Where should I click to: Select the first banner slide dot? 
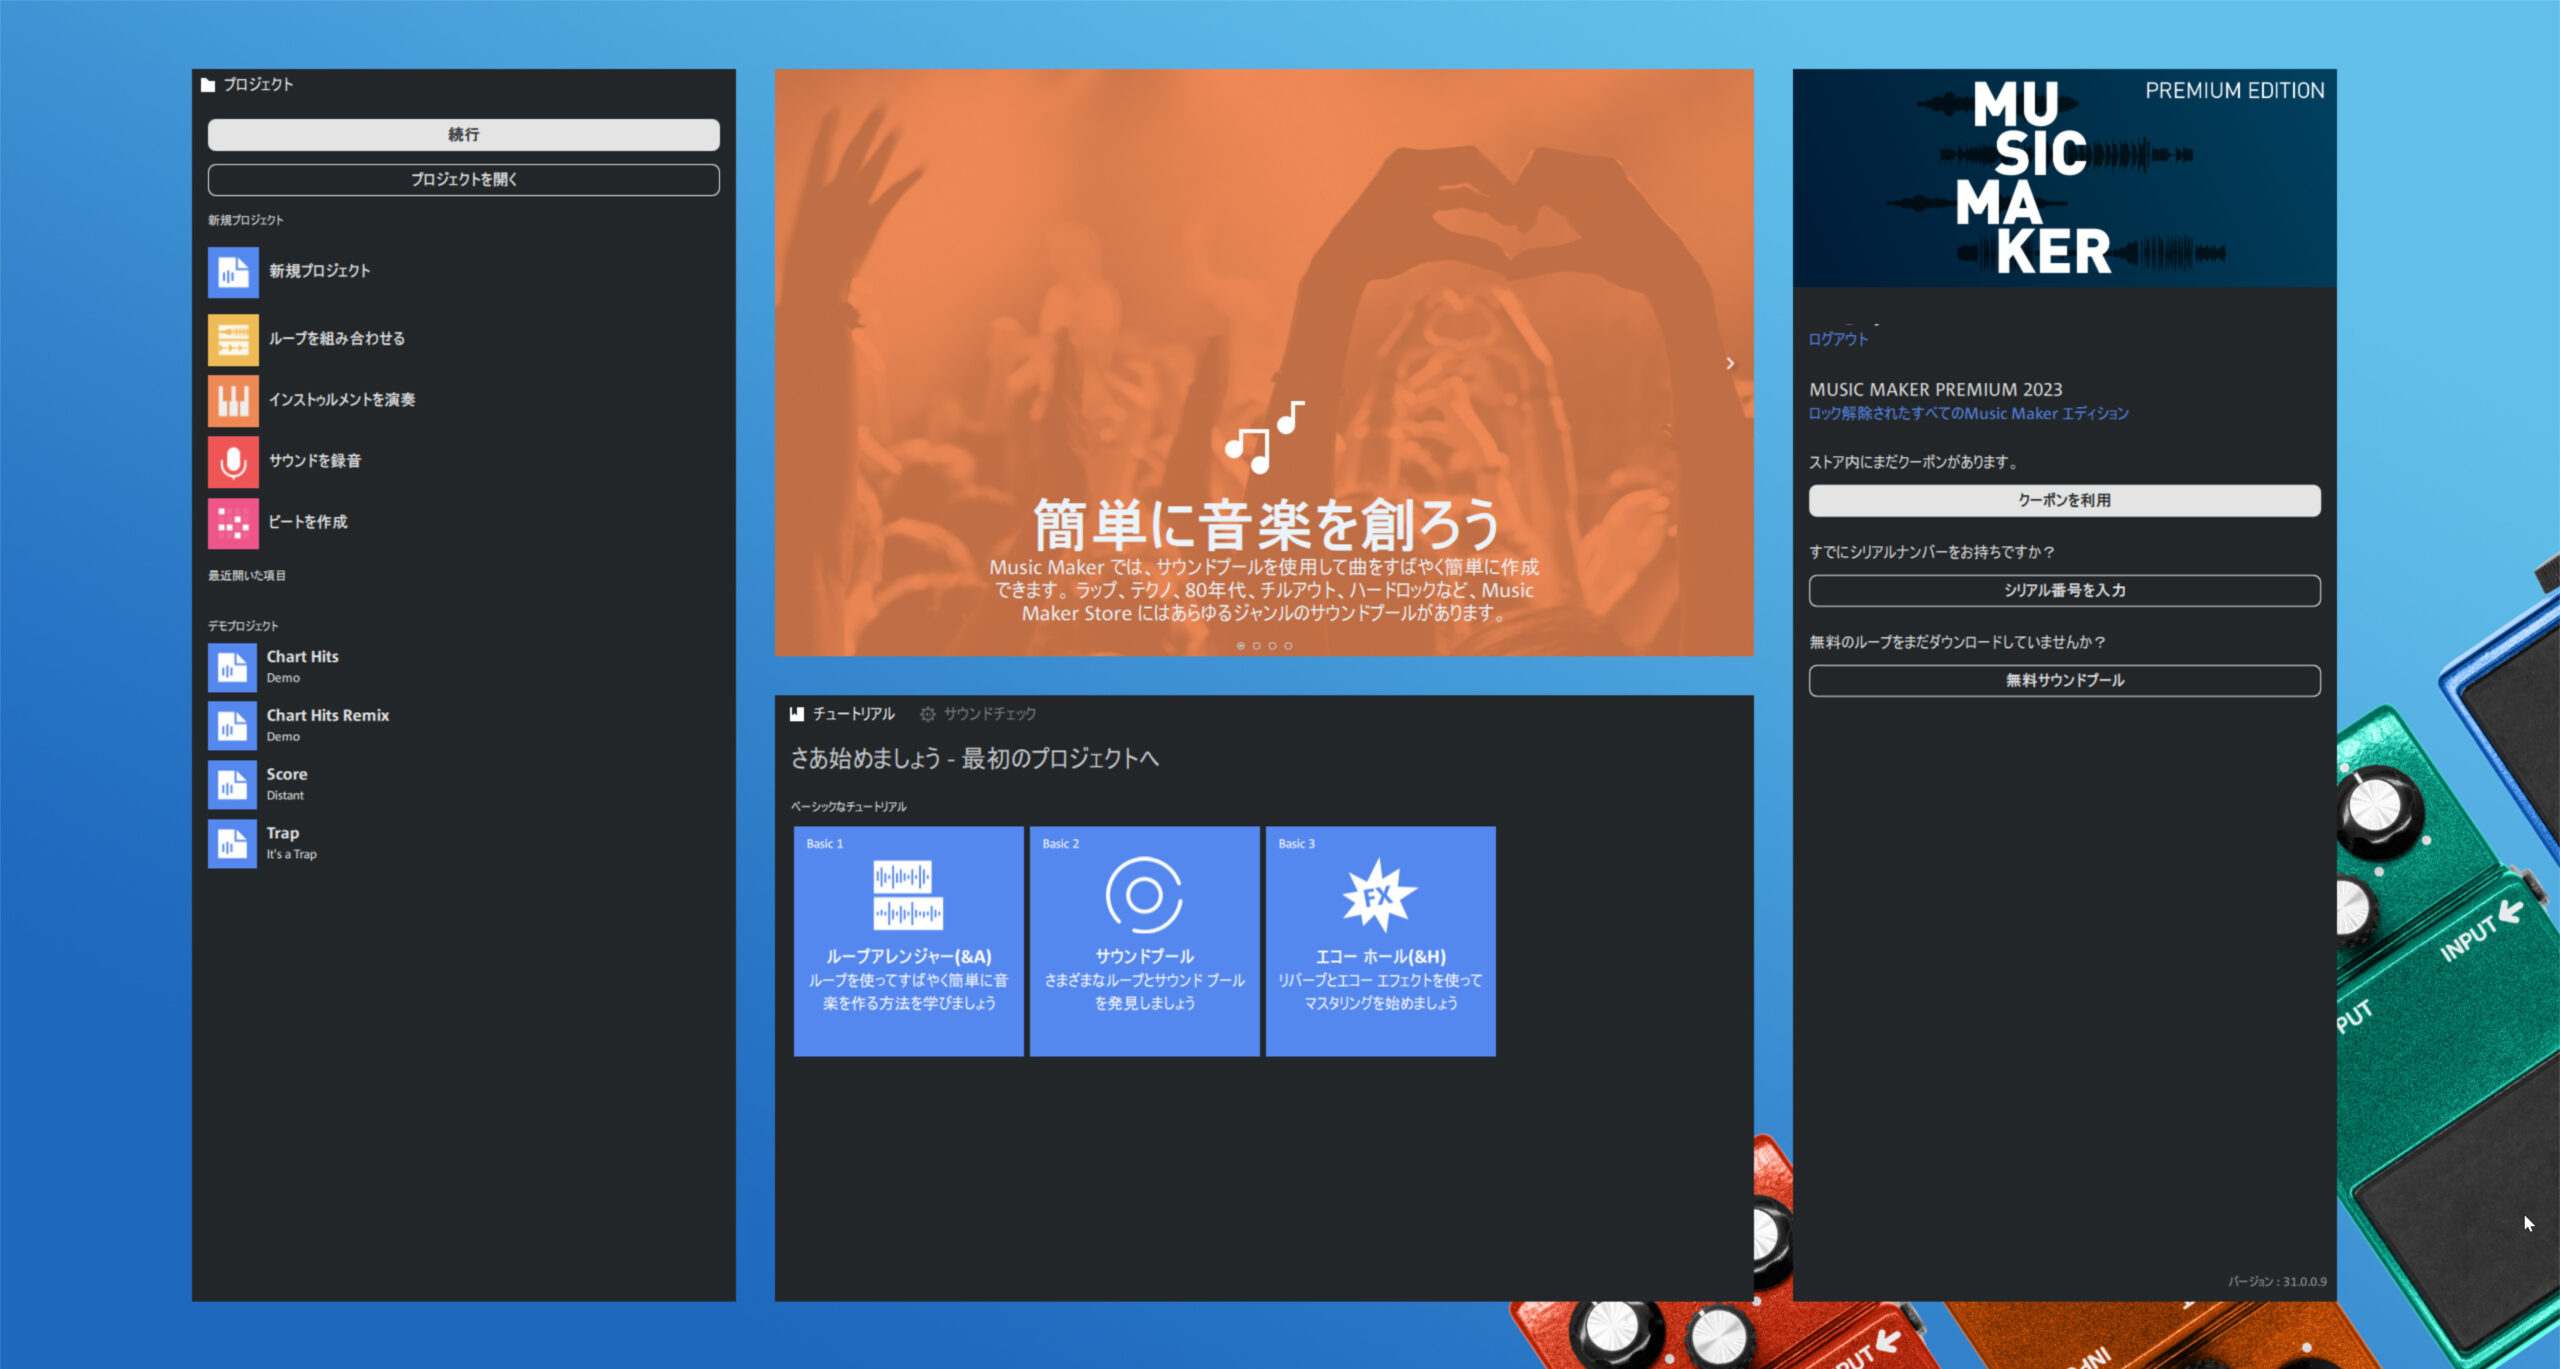click(x=1241, y=646)
